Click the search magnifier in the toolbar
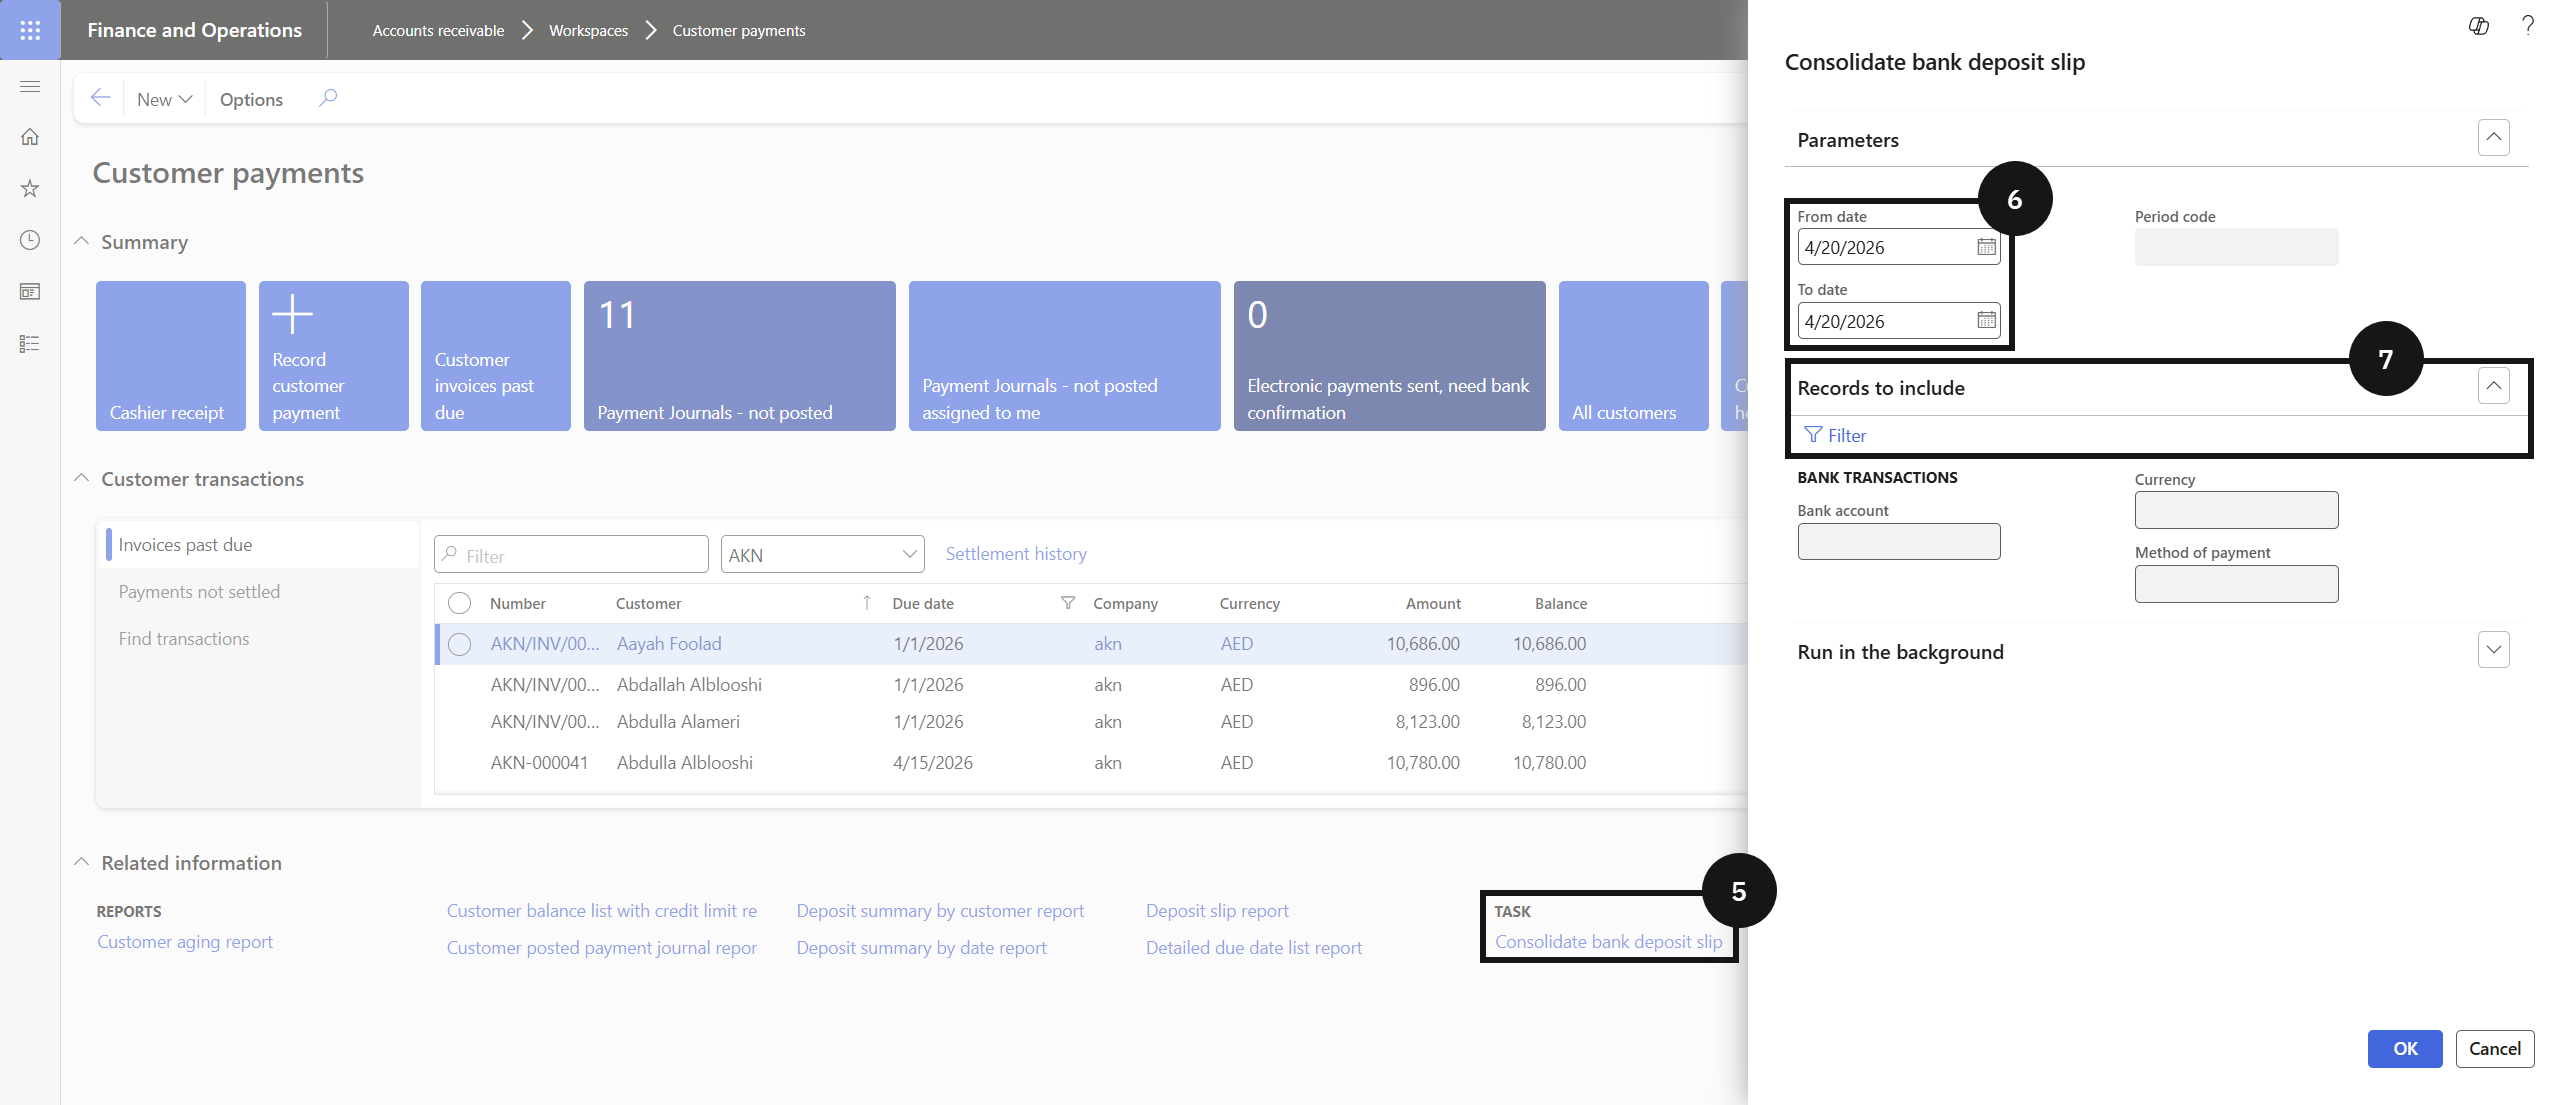 click(x=327, y=98)
